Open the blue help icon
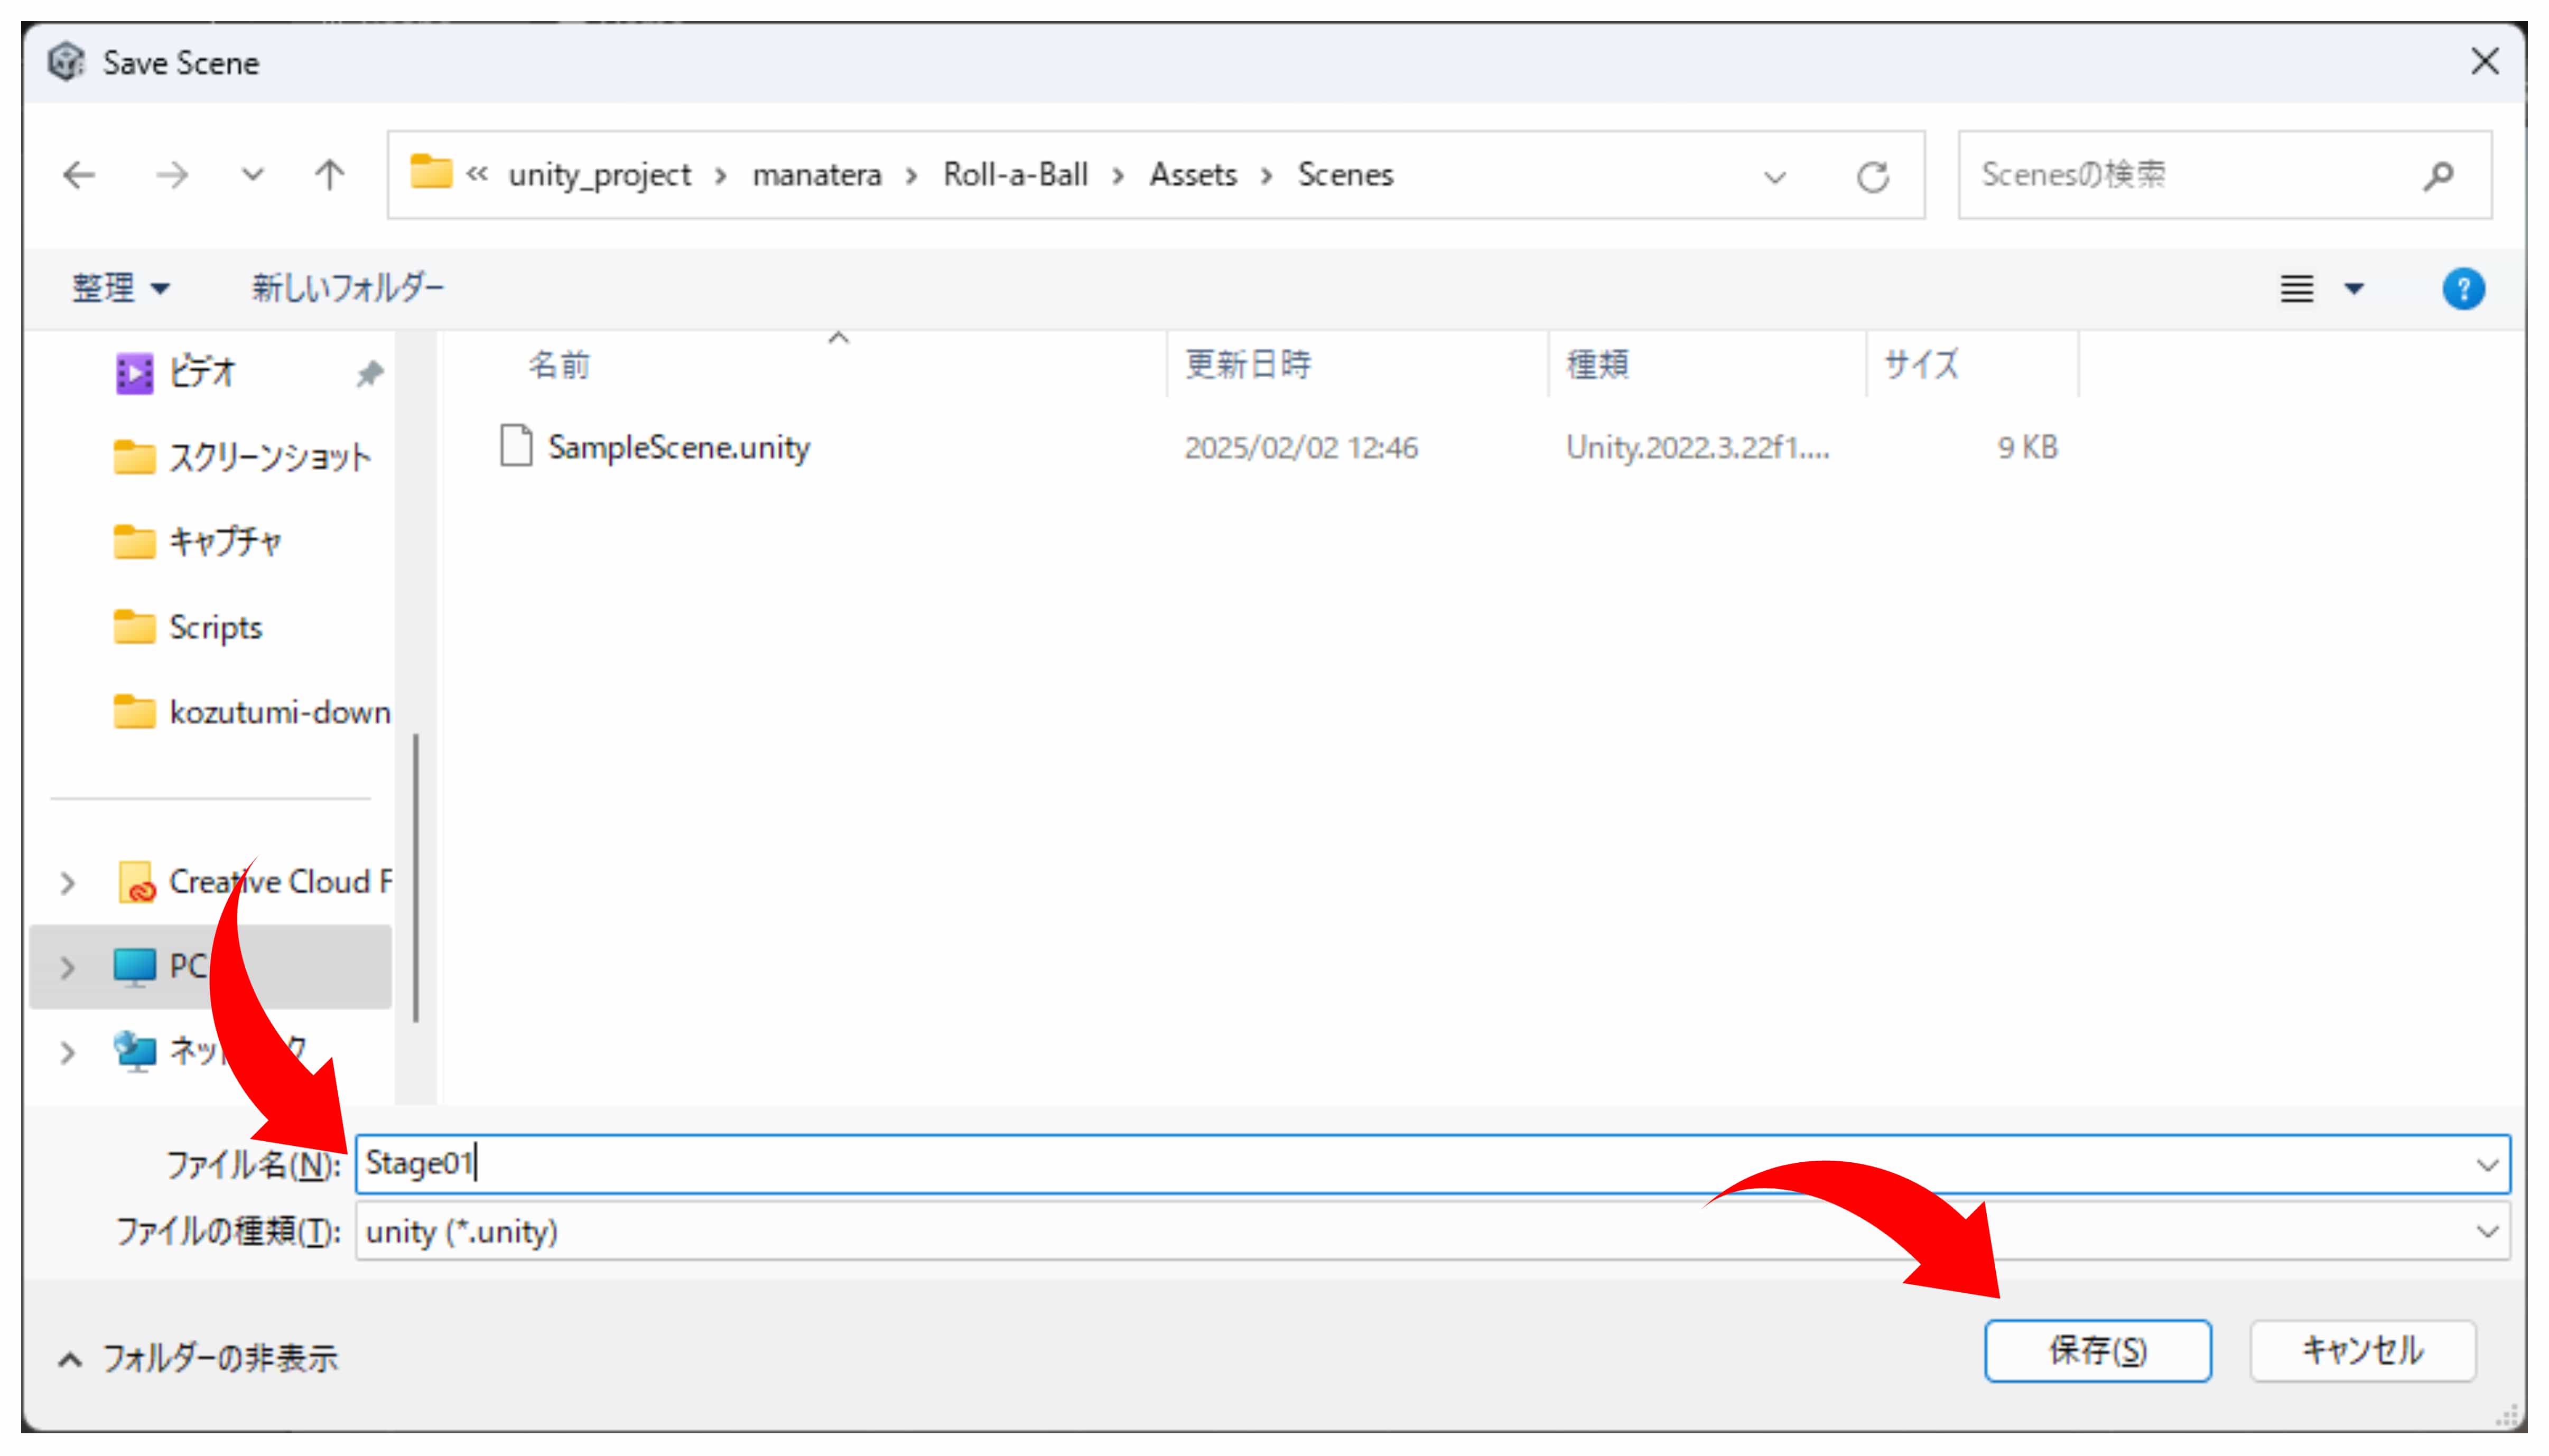This screenshot has width=2549, height=1456. pos(2463,289)
